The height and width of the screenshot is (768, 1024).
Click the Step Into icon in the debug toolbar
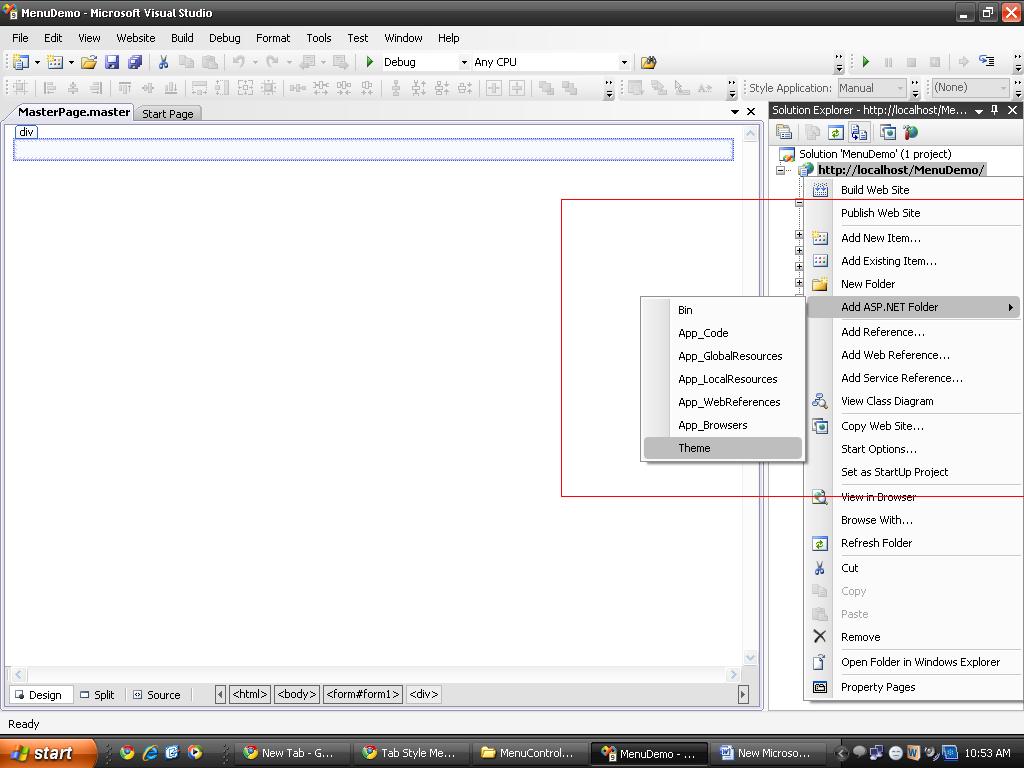point(986,61)
